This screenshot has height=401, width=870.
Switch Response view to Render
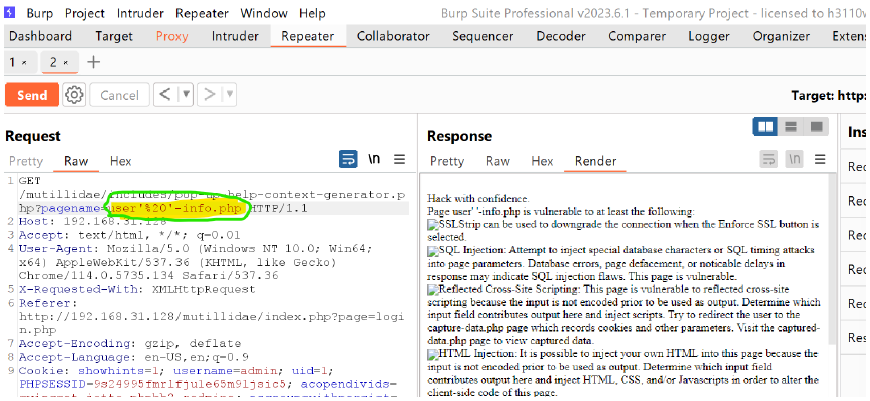coord(595,161)
